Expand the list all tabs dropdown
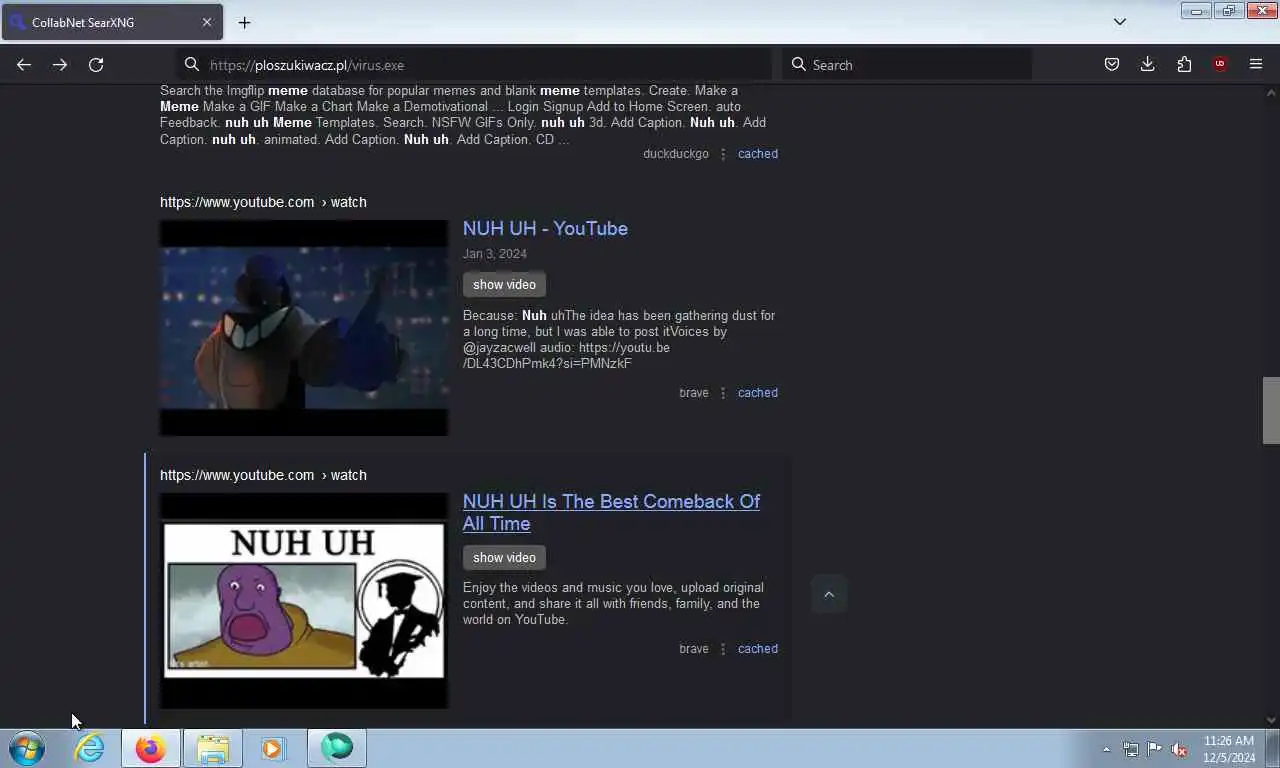Screen dimensions: 1280x768 point(1120,22)
